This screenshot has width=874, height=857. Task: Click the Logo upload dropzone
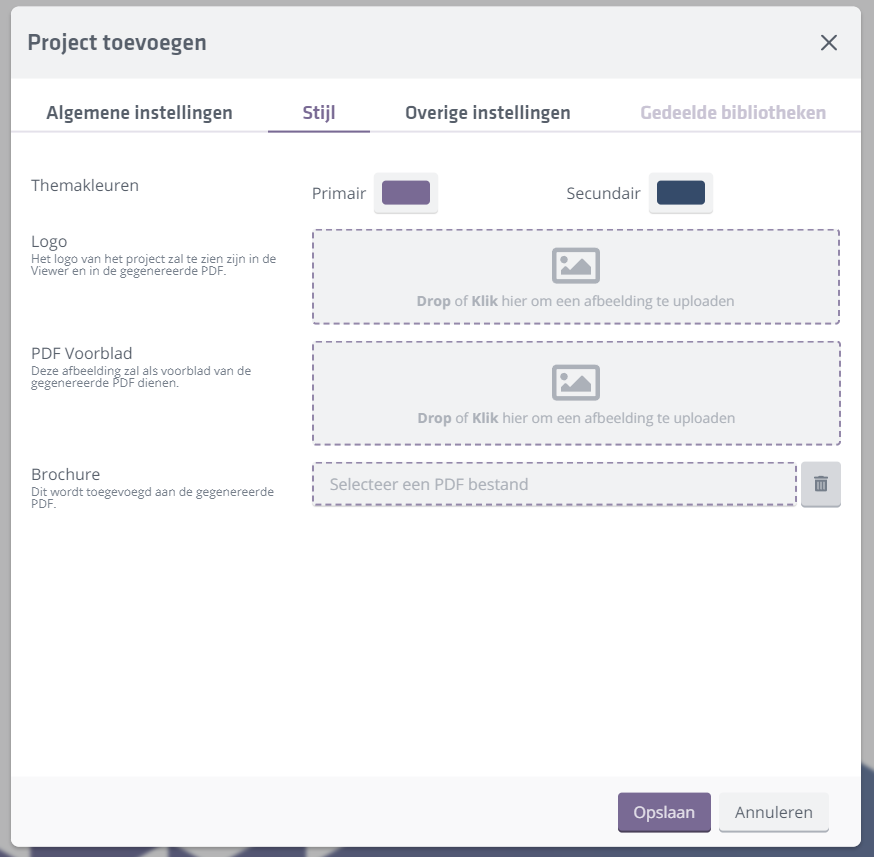pyautogui.click(x=577, y=277)
